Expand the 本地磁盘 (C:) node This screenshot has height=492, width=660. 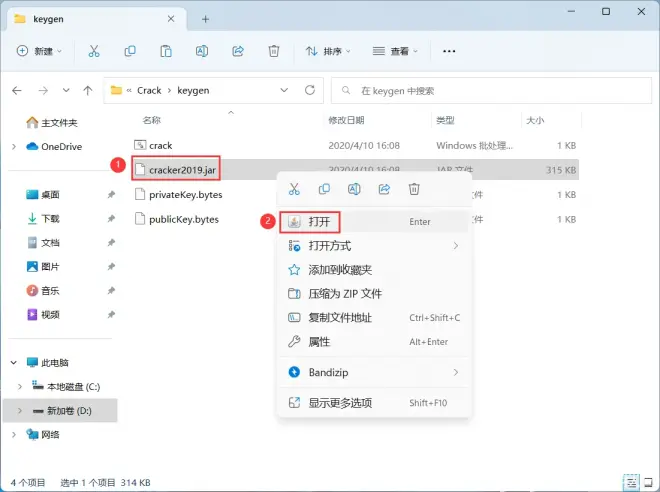20,387
